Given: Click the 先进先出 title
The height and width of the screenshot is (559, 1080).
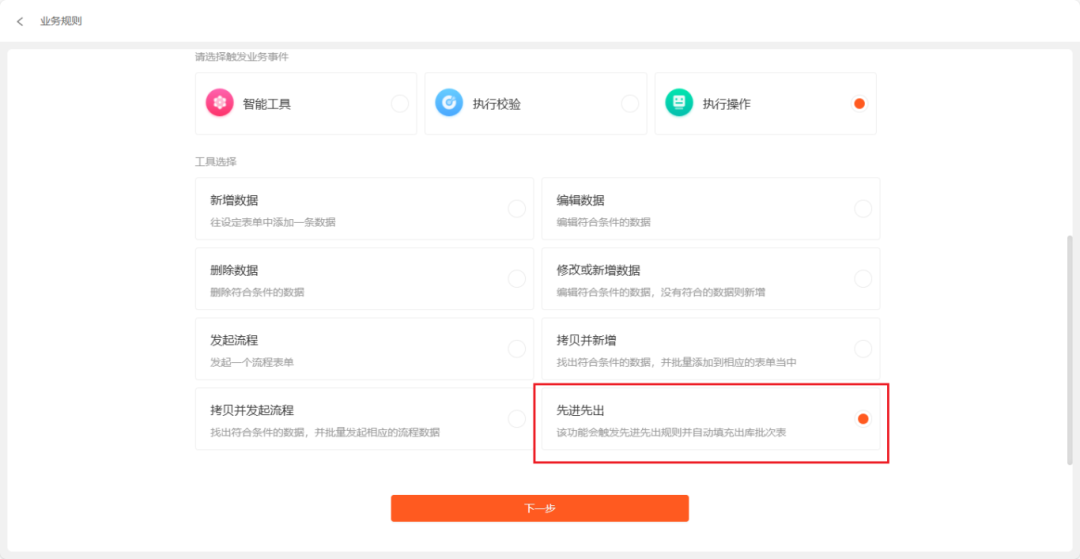Looking at the screenshot, I should 581,411.
